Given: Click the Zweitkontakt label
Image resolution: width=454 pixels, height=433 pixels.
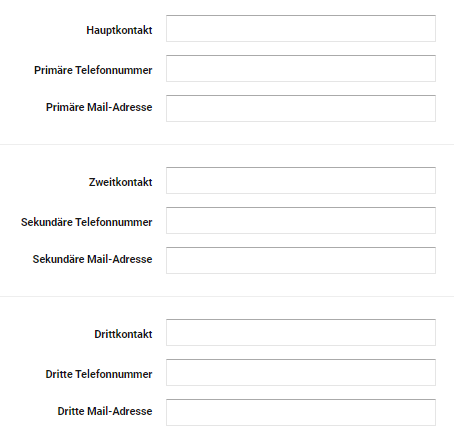Looking at the screenshot, I should [x=121, y=182].
